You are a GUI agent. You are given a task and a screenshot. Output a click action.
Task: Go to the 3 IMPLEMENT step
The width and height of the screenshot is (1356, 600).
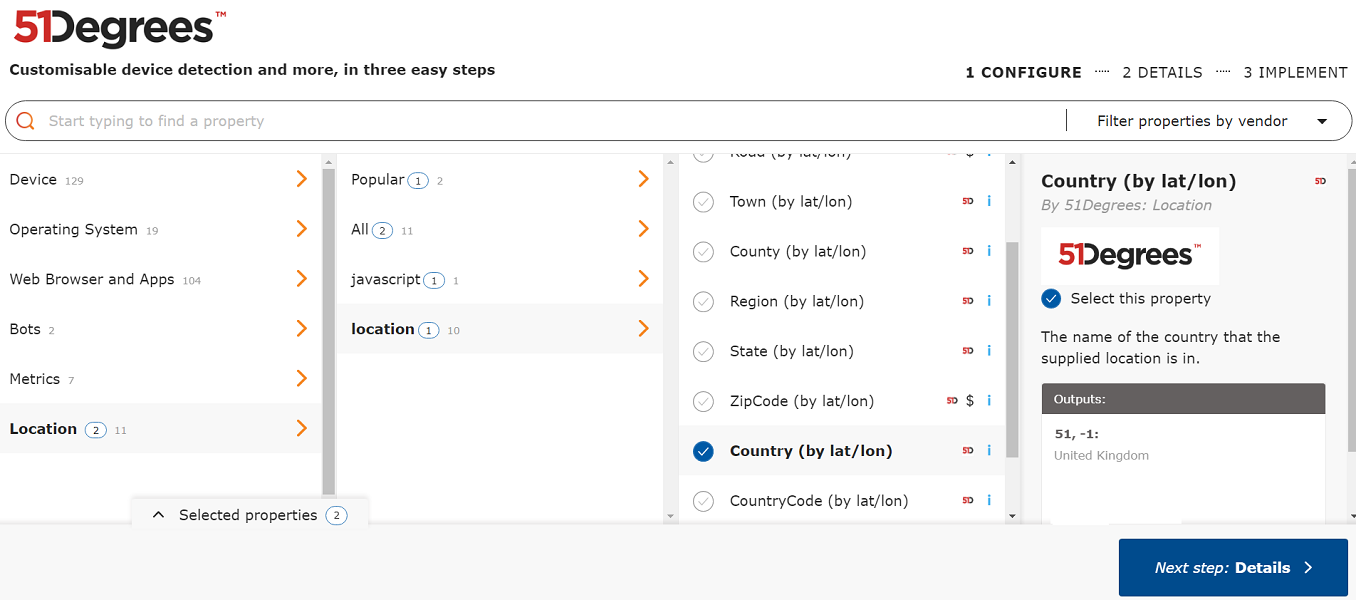(1295, 72)
